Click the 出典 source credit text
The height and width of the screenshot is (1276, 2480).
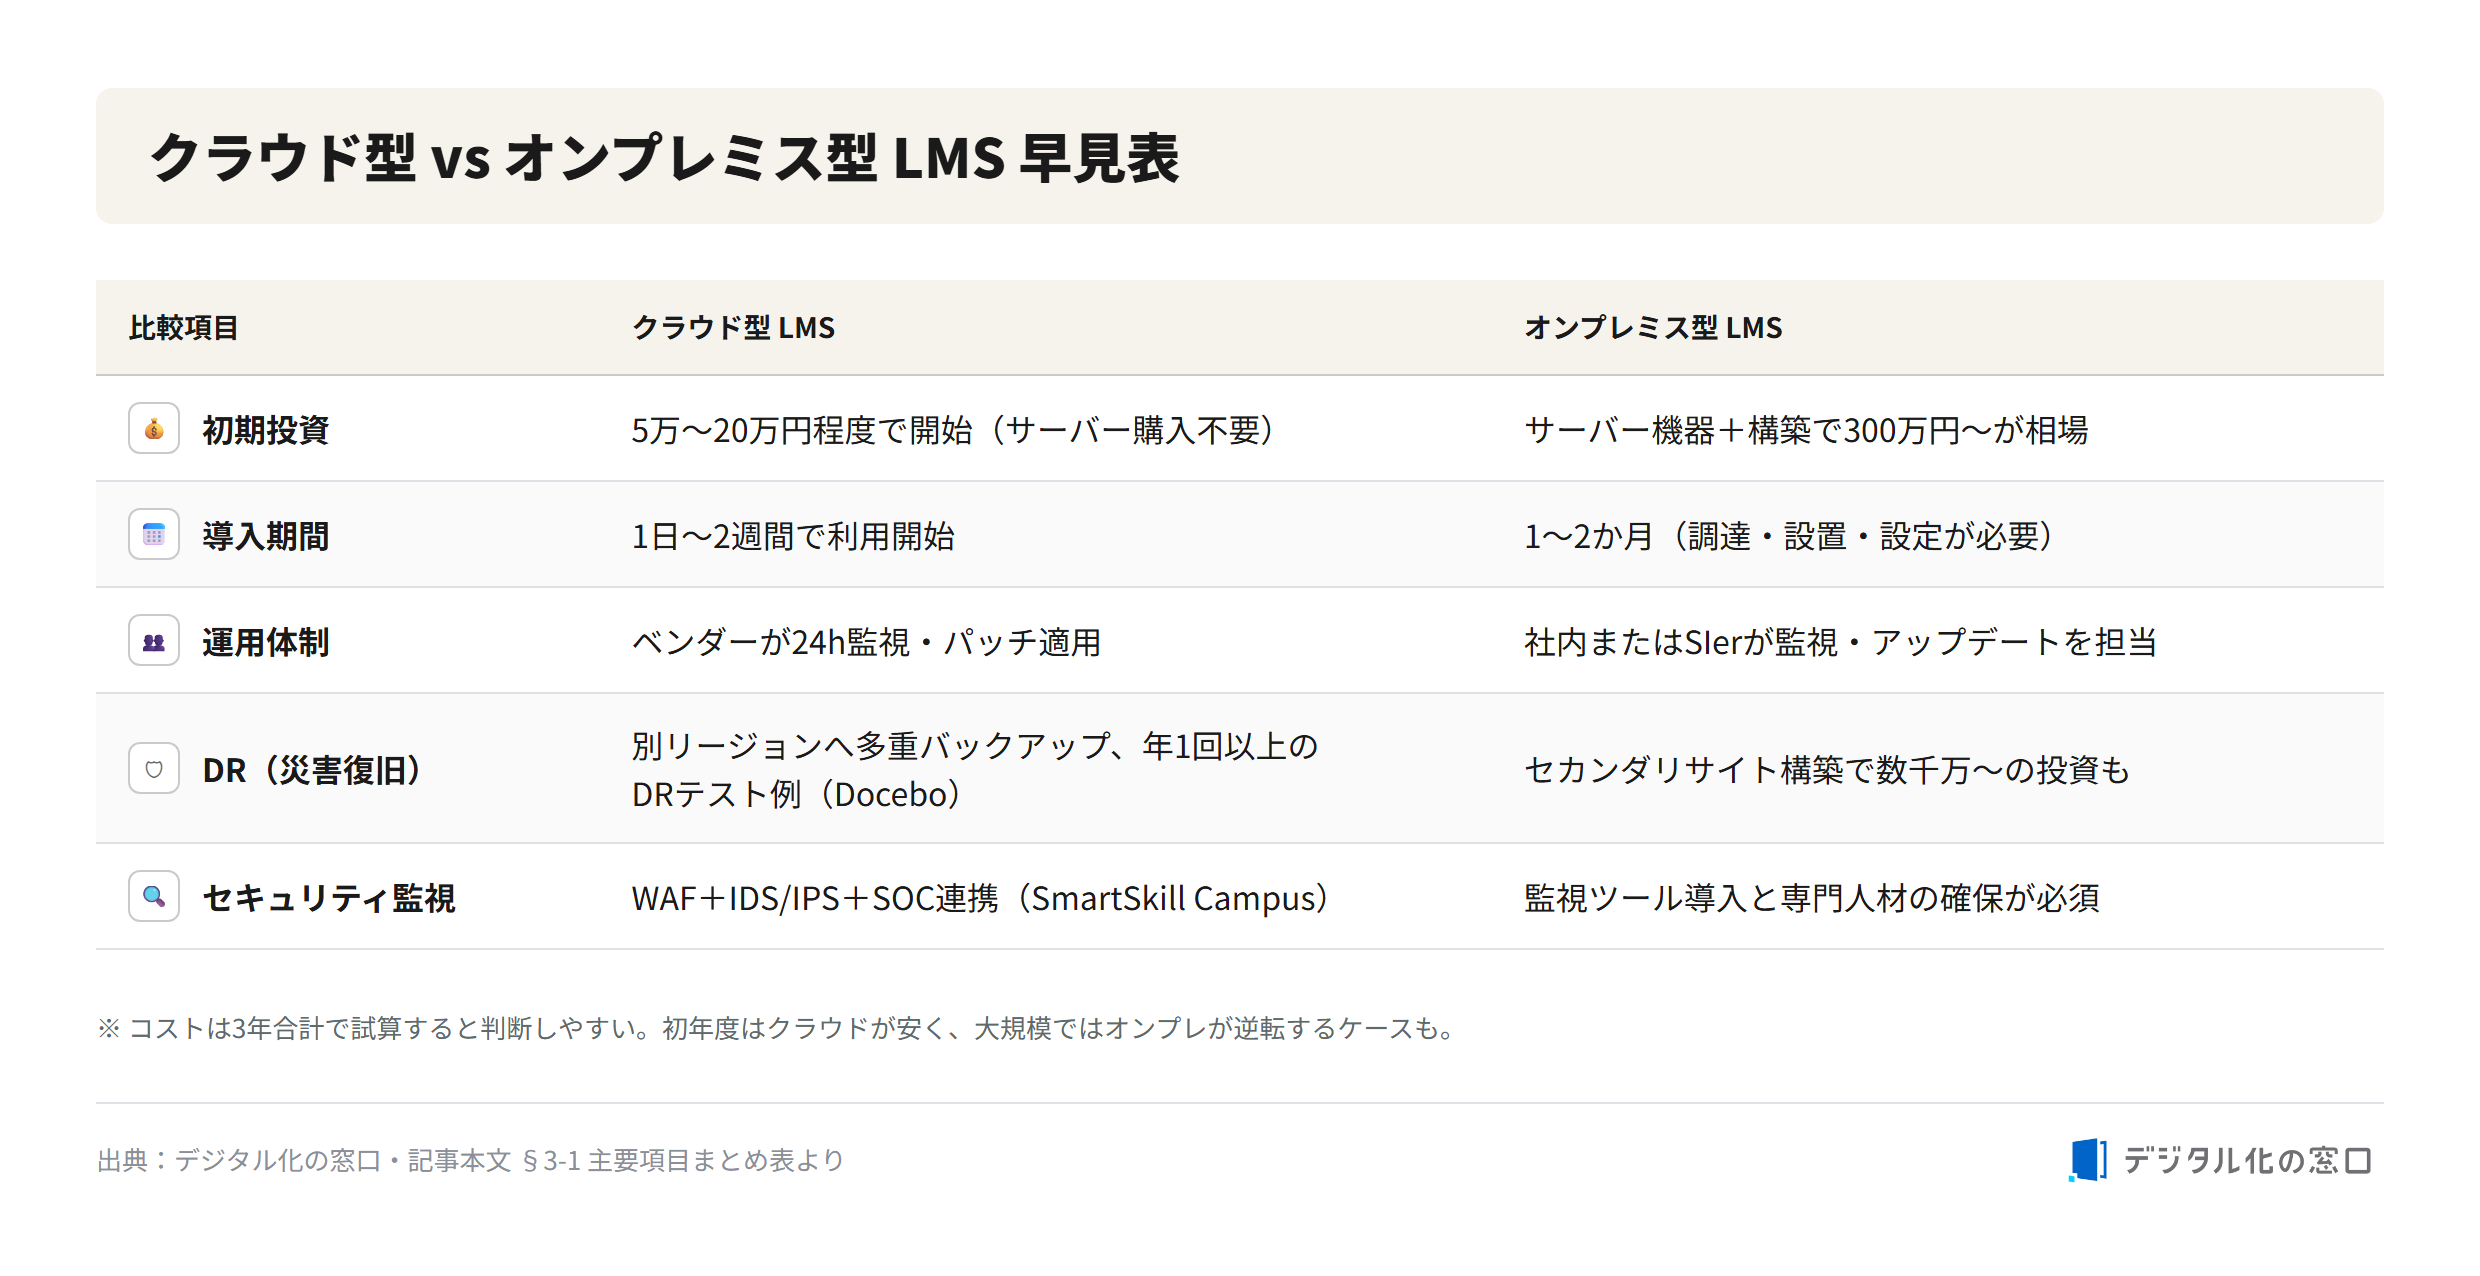click(x=471, y=1160)
